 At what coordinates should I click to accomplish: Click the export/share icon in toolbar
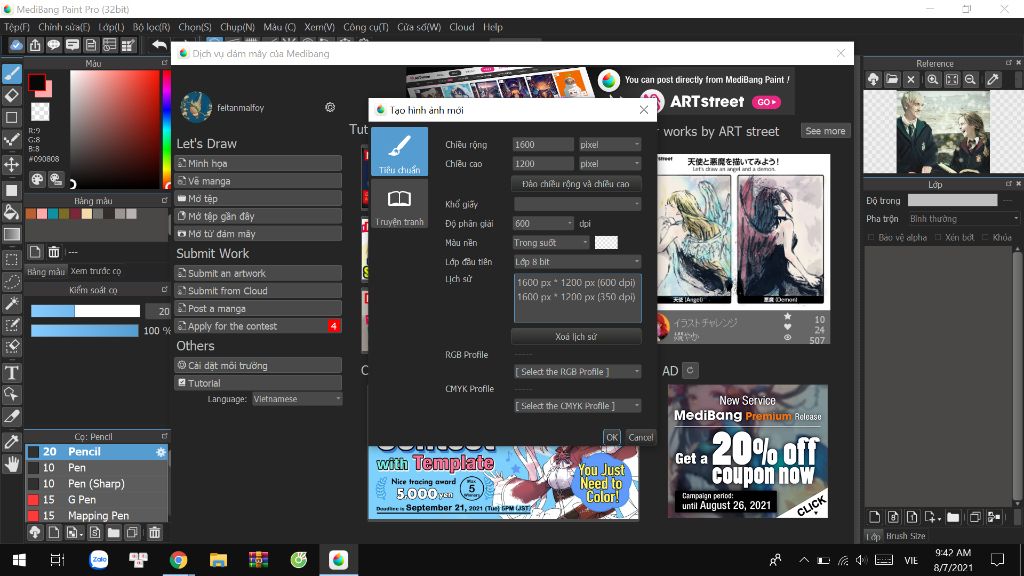(35, 44)
